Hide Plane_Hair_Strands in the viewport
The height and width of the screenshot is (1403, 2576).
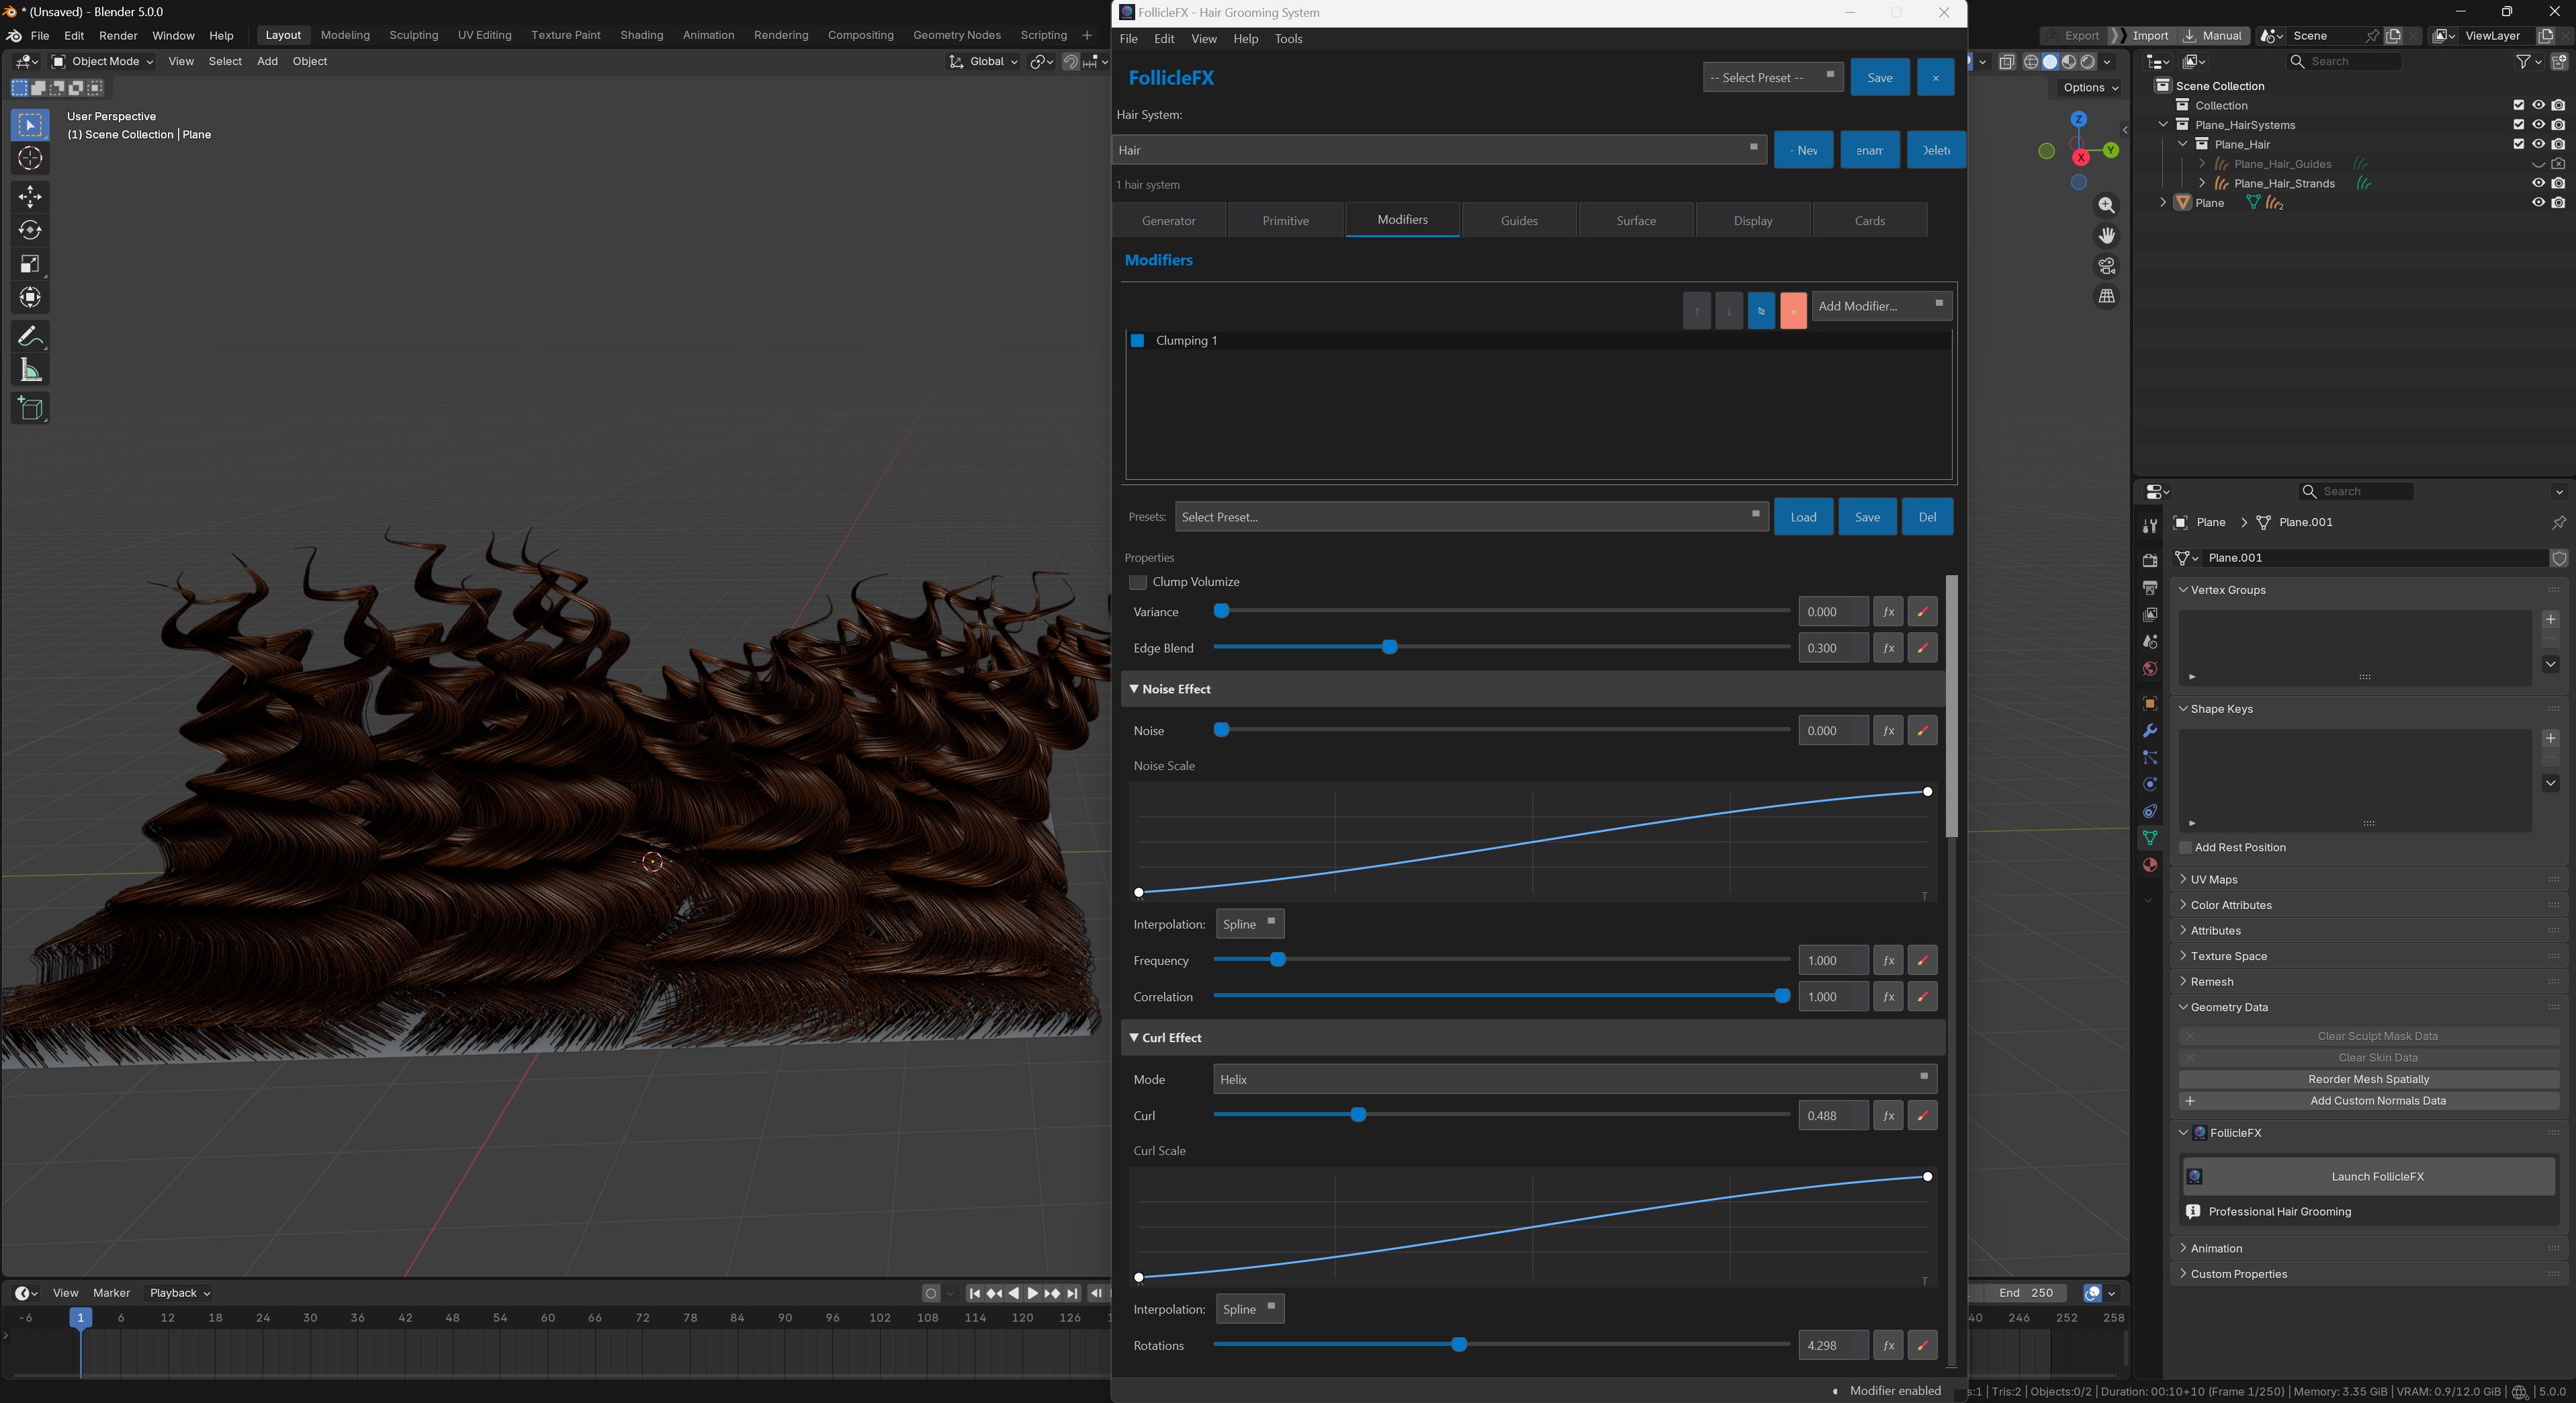2538,183
